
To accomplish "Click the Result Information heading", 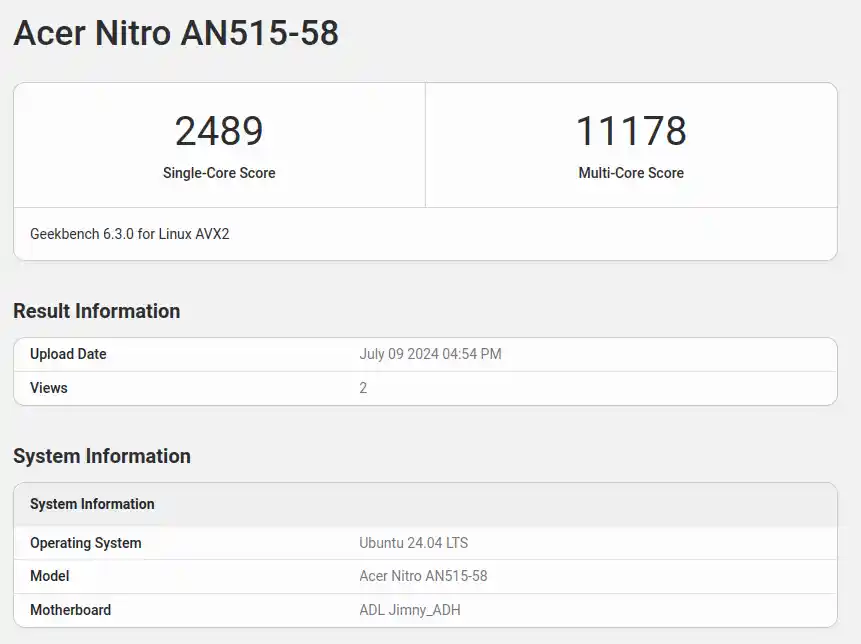I will tap(97, 311).
